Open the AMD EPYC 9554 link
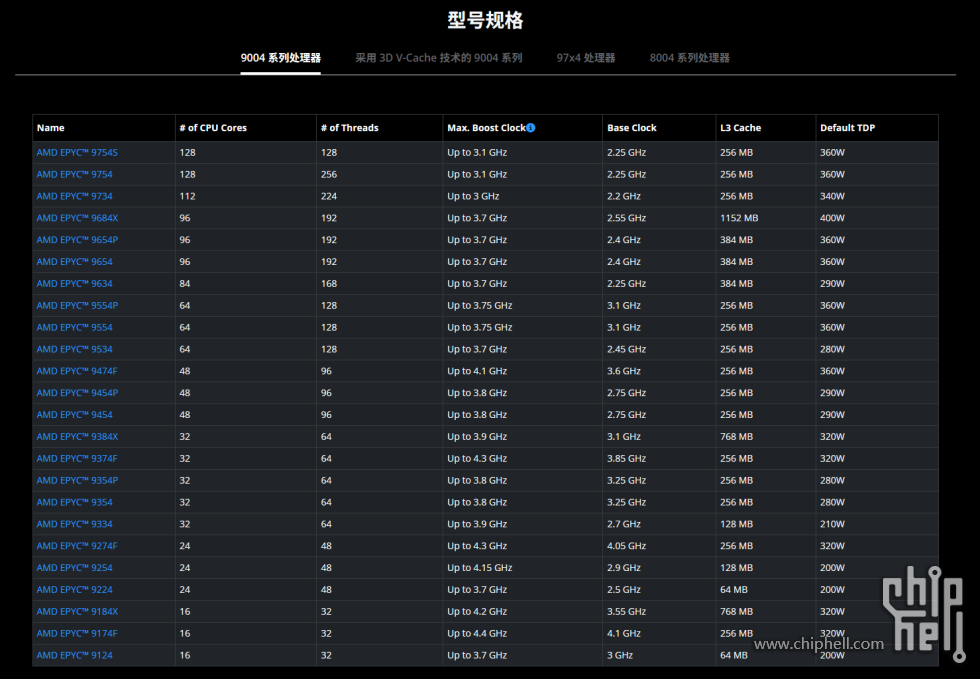Image resolution: width=980 pixels, height=679 pixels. pos(74,328)
